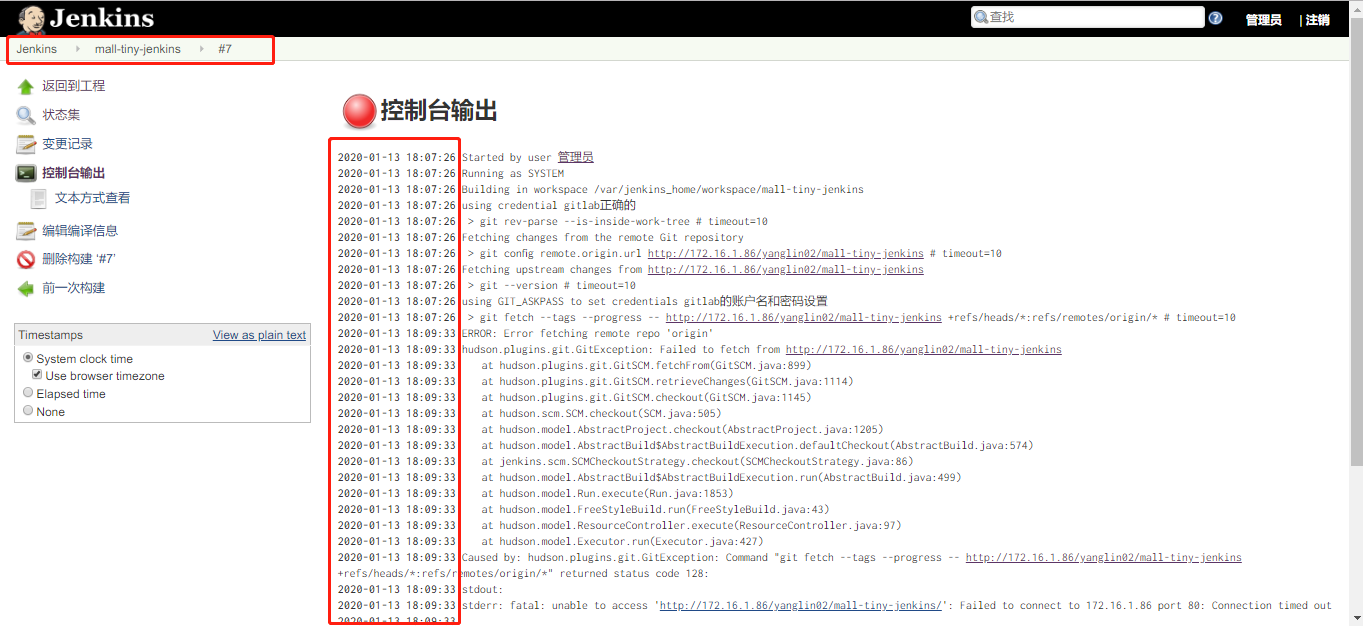Click the green up arrow back-to-project icon

click(26, 87)
